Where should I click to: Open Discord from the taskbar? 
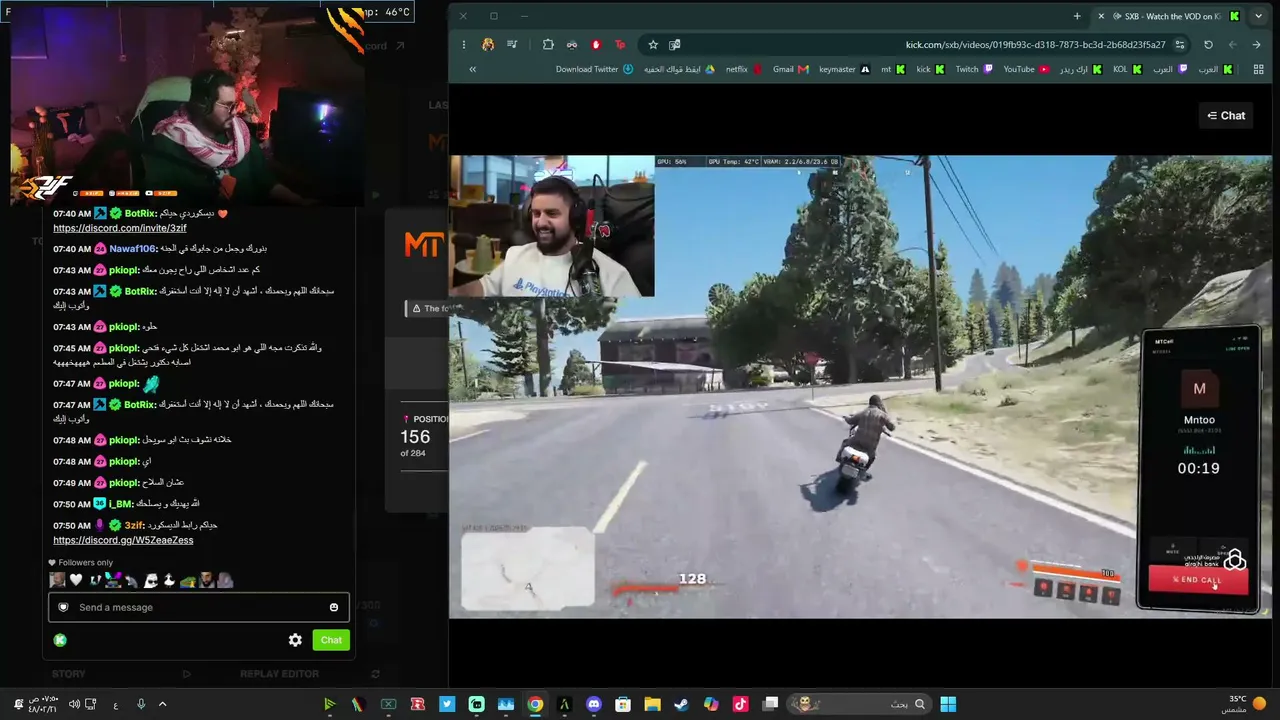pyautogui.click(x=594, y=704)
